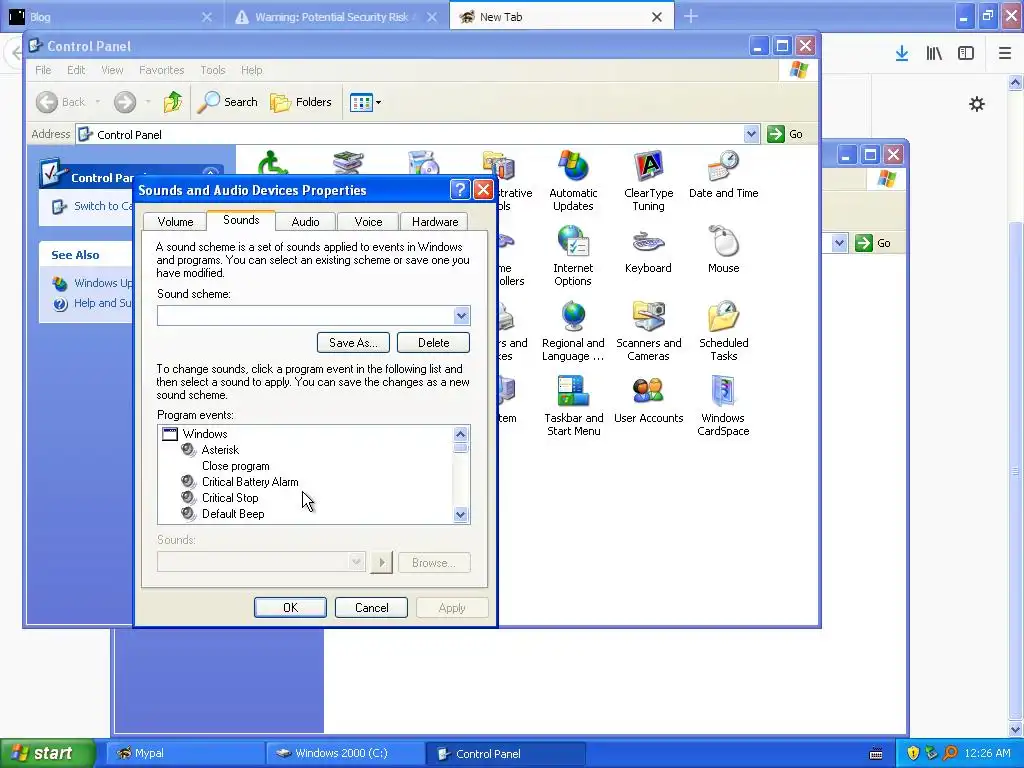This screenshot has width=1024, height=768.
Task: Open Date and Time icon
Action: pyautogui.click(x=723, y=174)
